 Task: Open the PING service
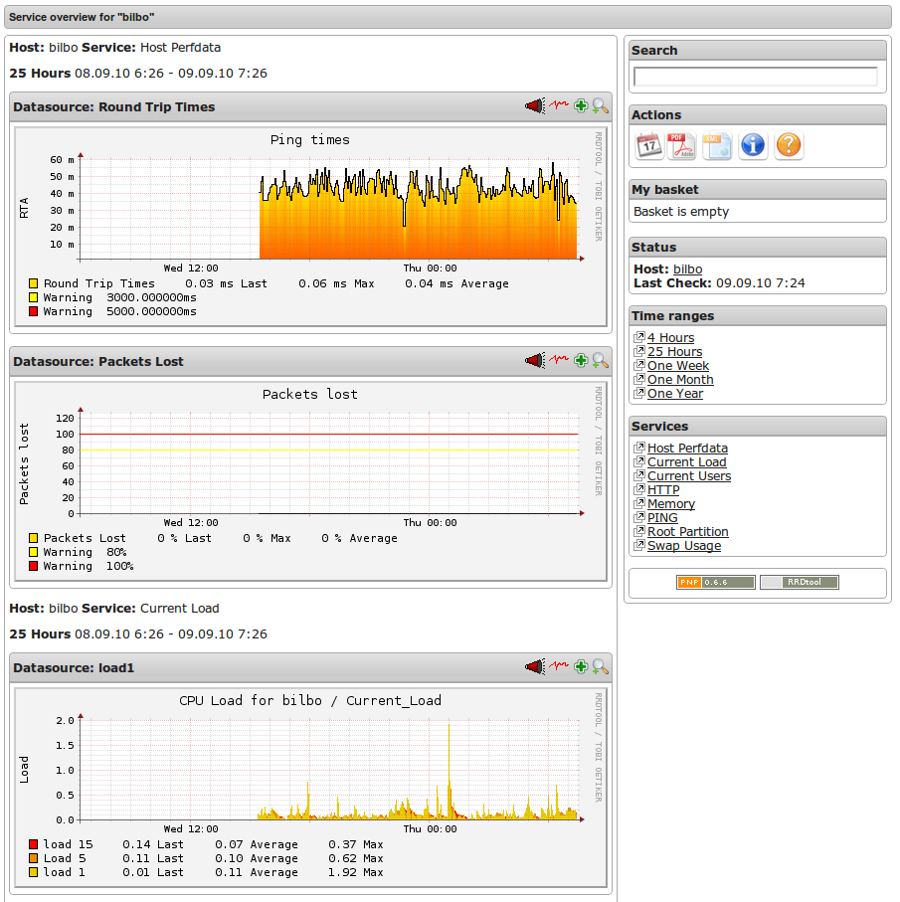click(663, 518)
